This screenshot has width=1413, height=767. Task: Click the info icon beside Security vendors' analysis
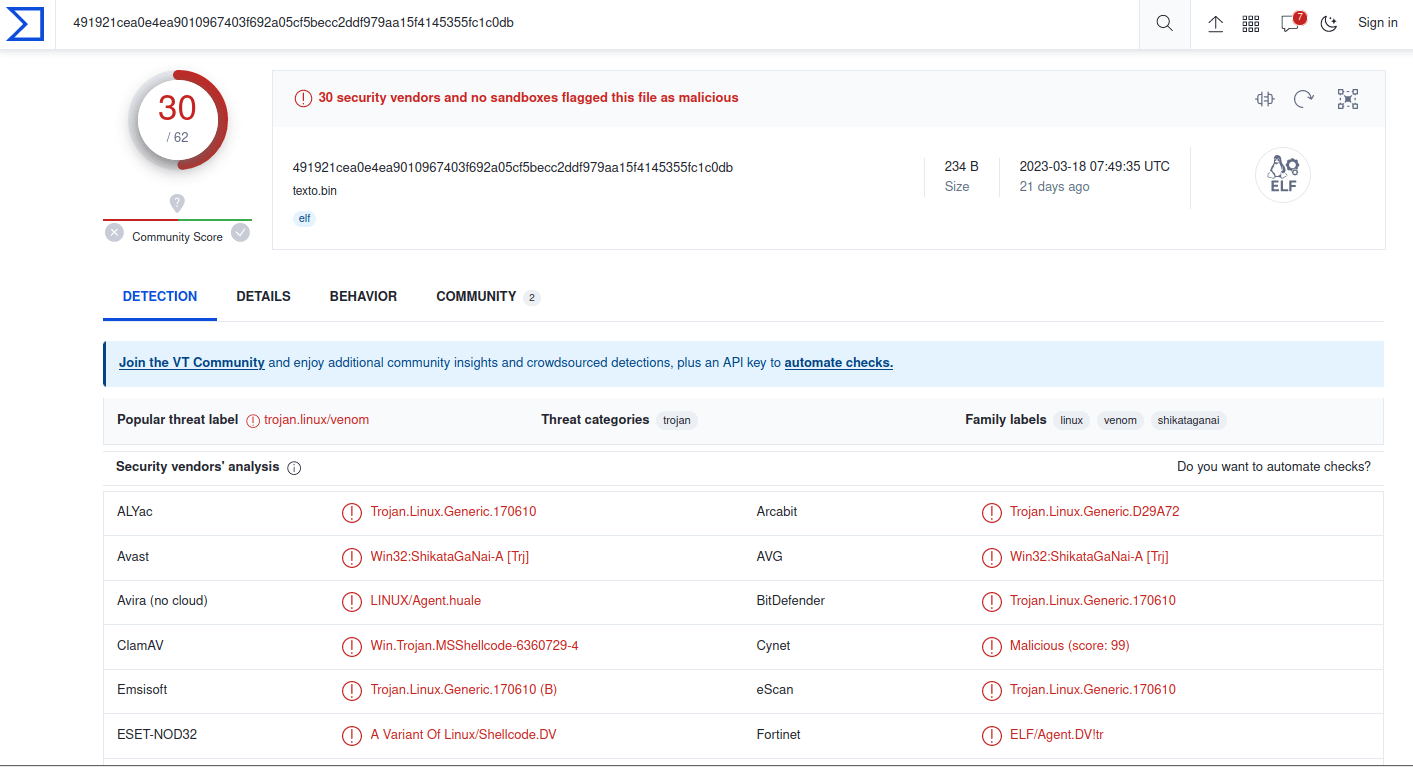[294, 468]
